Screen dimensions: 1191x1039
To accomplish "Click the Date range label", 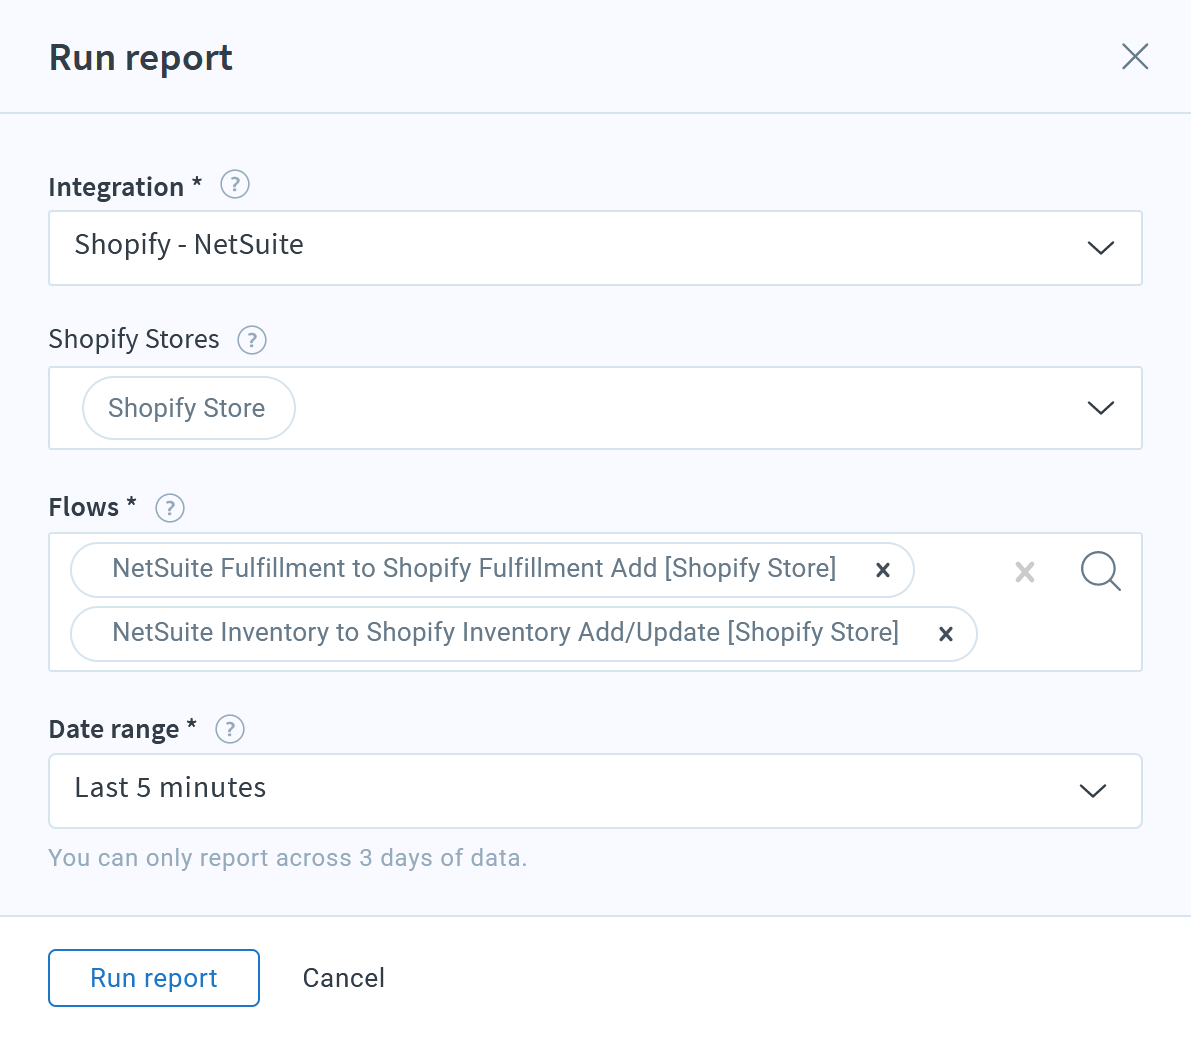I will pyautogui.click(x=122, y=729).
